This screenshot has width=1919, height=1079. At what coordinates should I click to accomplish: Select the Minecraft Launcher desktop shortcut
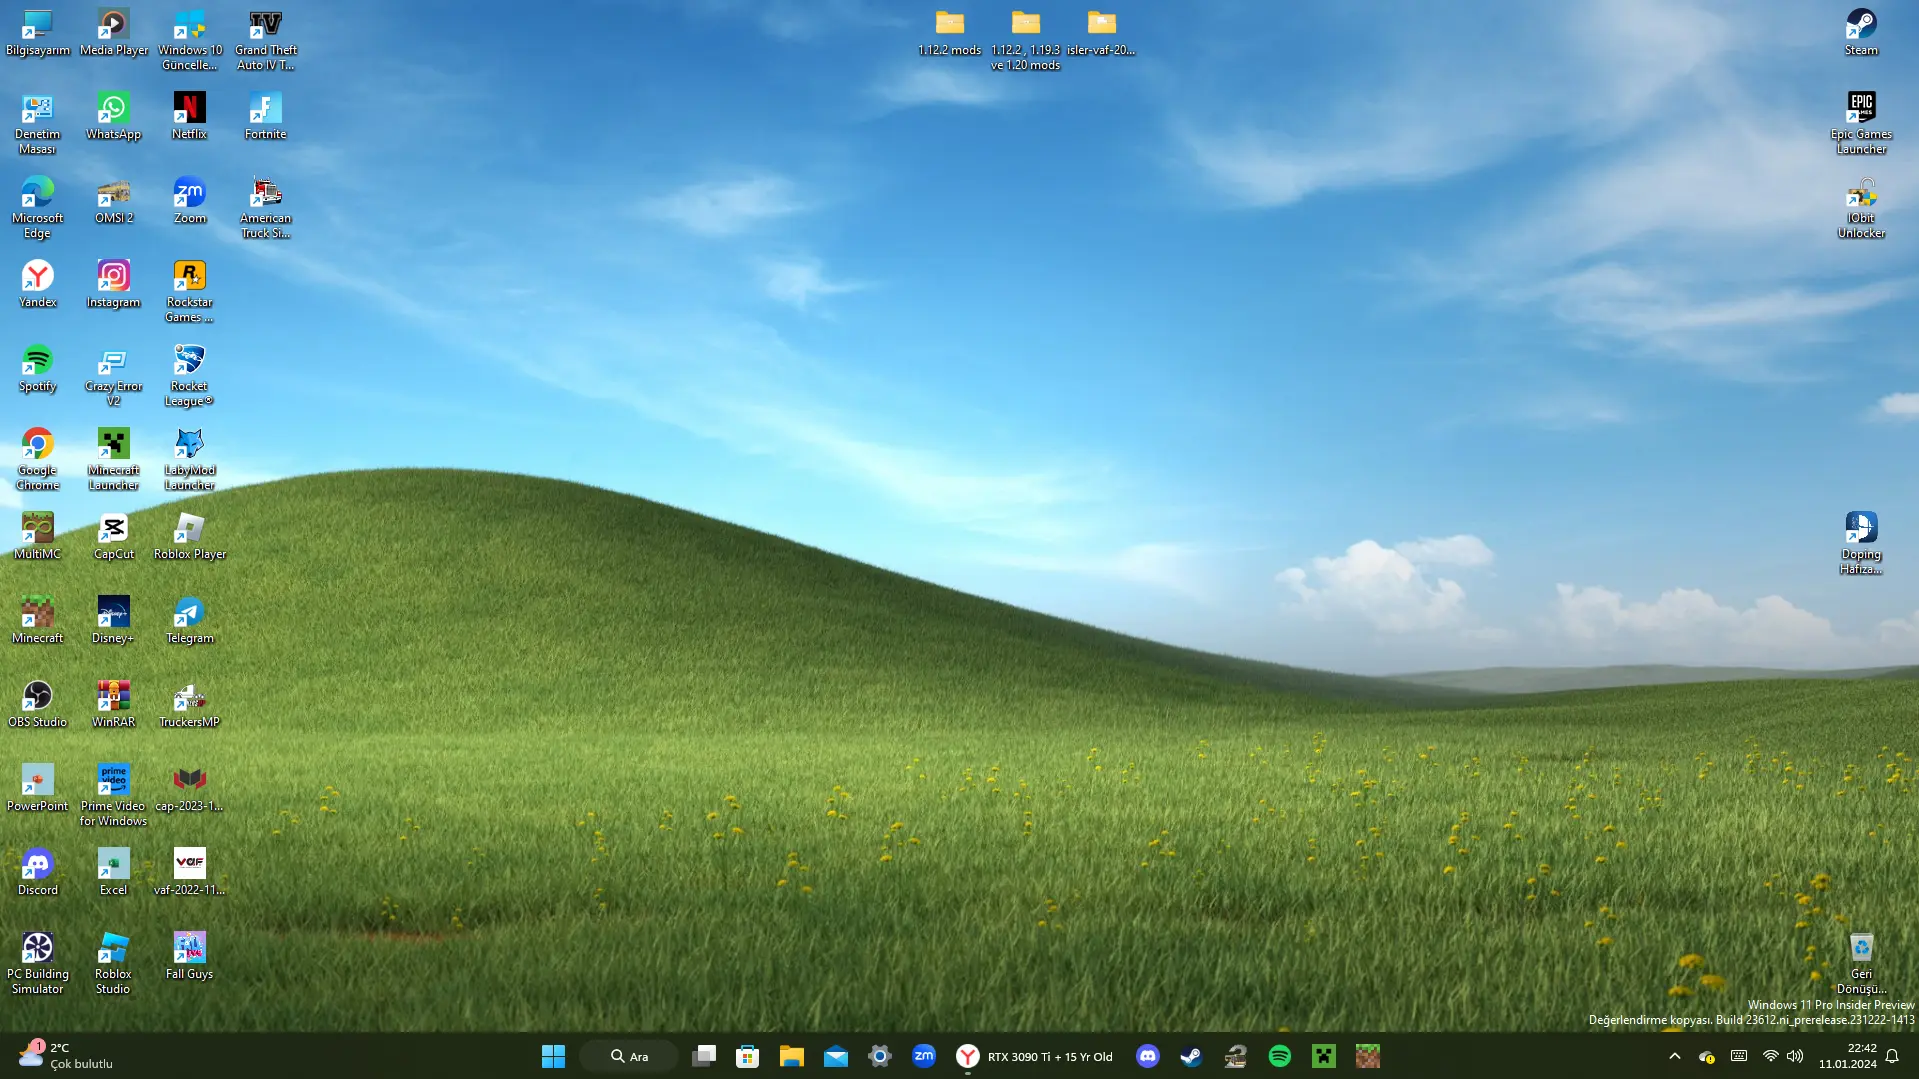click(x=114, y=460)
